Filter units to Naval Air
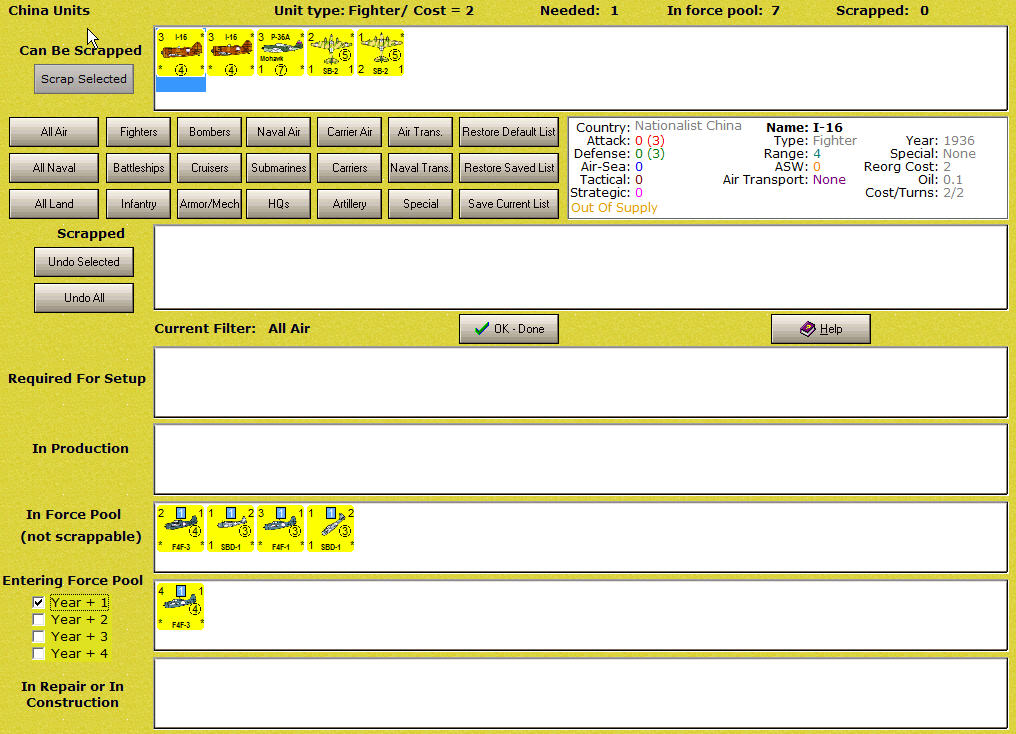The height and width of the screenshot is (734, 1016). 279,132
